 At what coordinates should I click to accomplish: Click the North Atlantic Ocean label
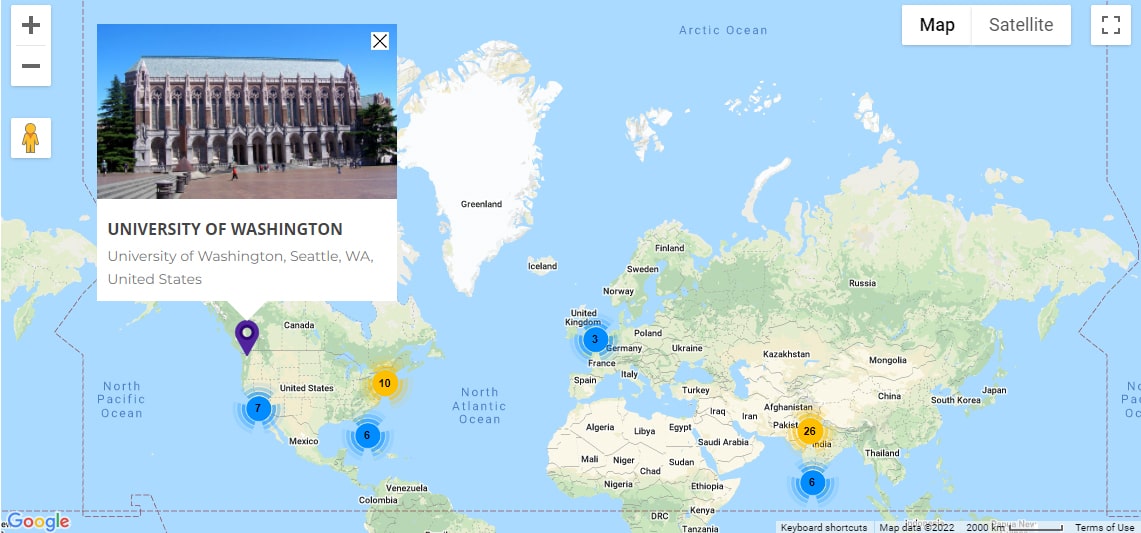[x=480, y=406]
